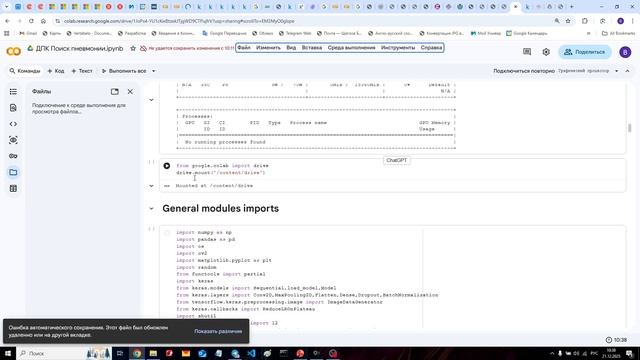Open the data table sidebar icon
This screenshot has width=640, height=360.
tap(13, 189)
